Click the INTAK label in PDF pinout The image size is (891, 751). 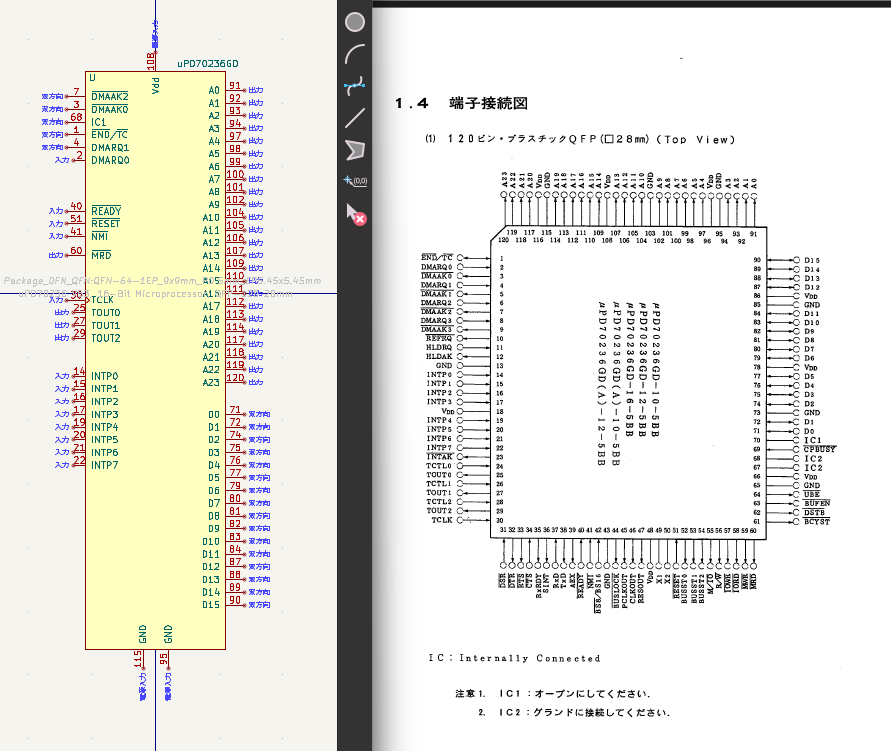coord(439,456)
